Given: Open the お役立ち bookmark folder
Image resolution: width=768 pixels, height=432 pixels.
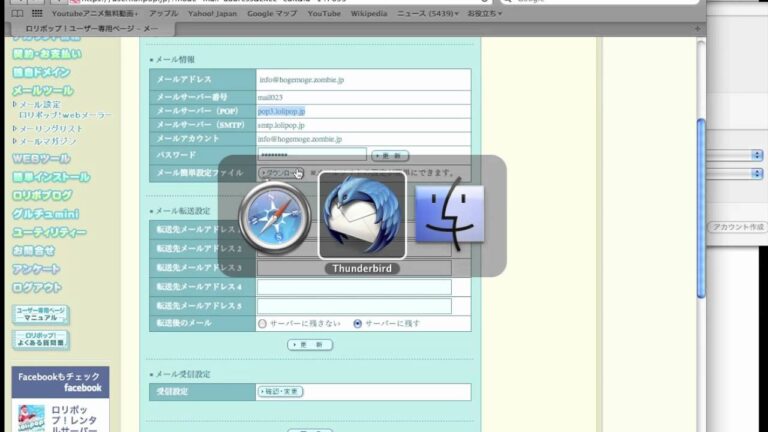Looking at the screenshot, I should pos(484,14).
